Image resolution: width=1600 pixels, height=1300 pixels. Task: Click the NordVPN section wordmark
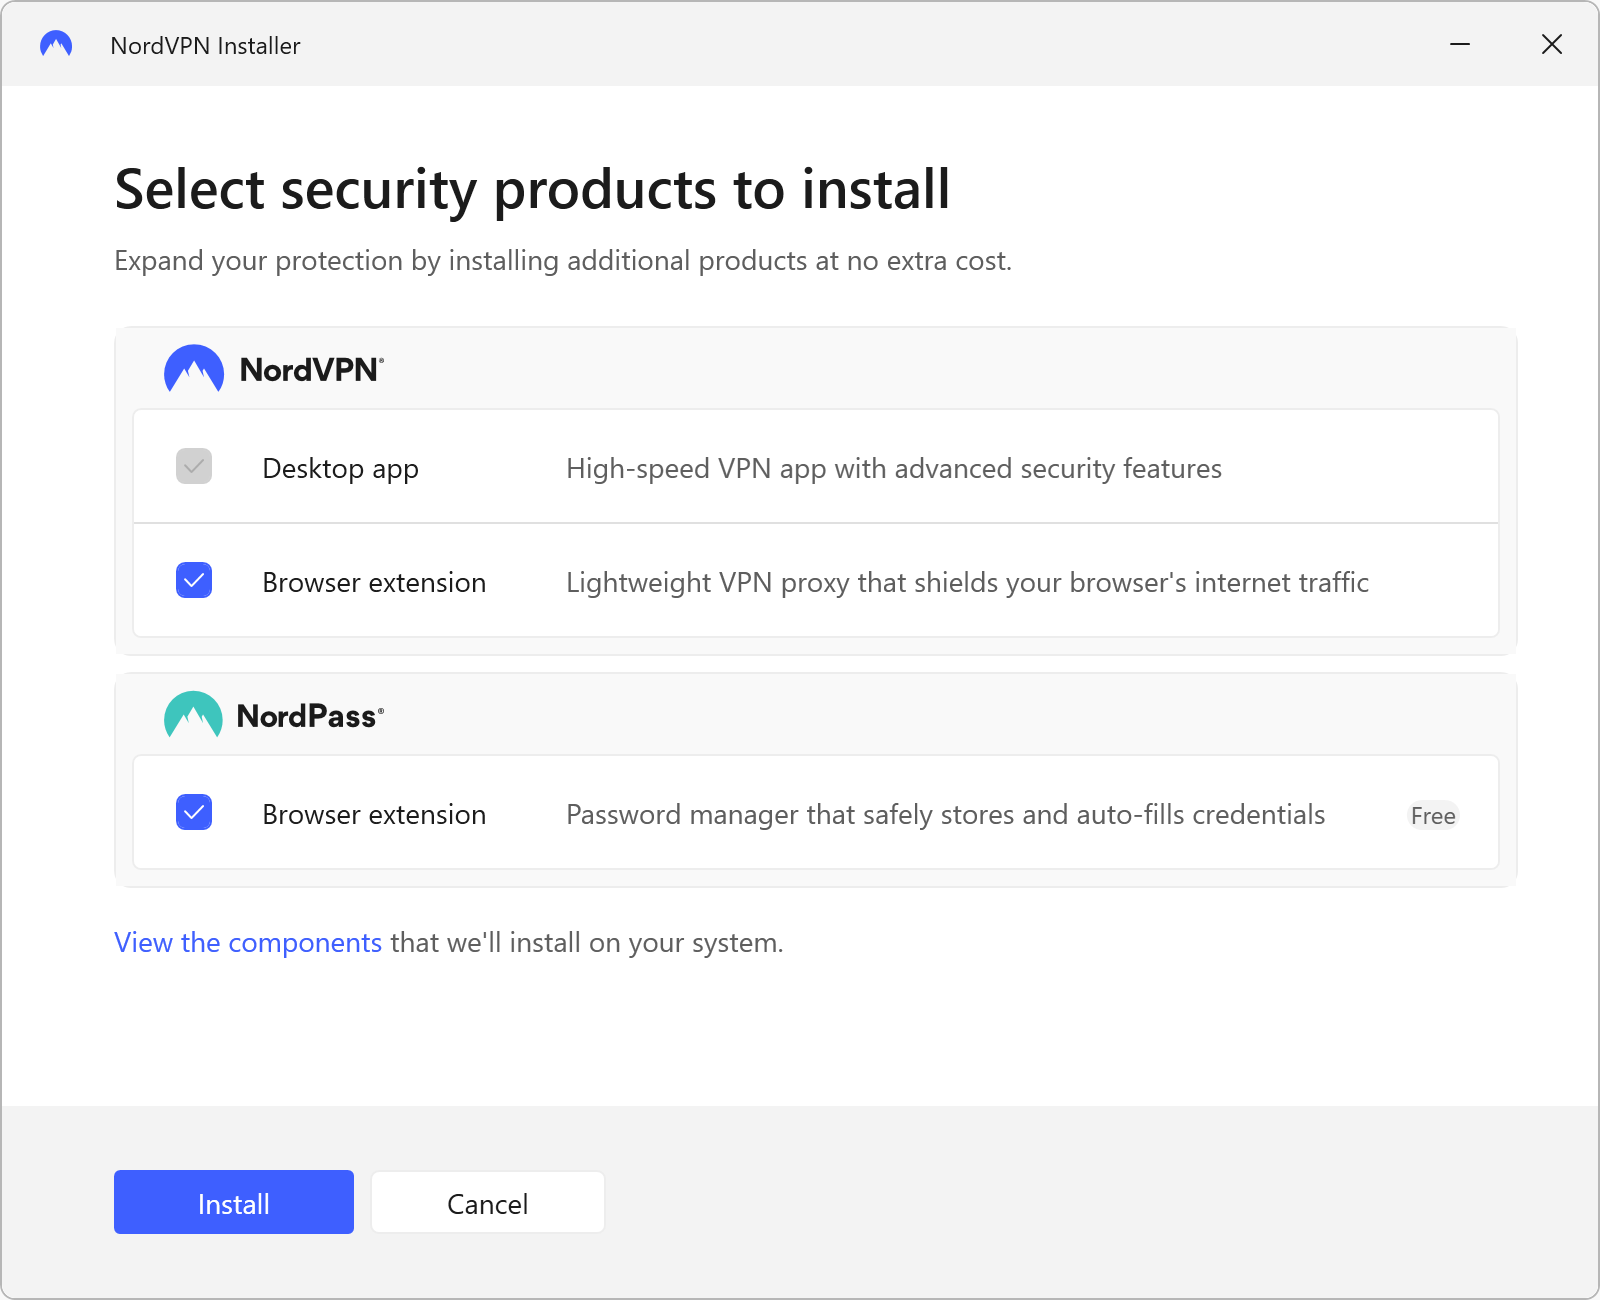point(311,370)
